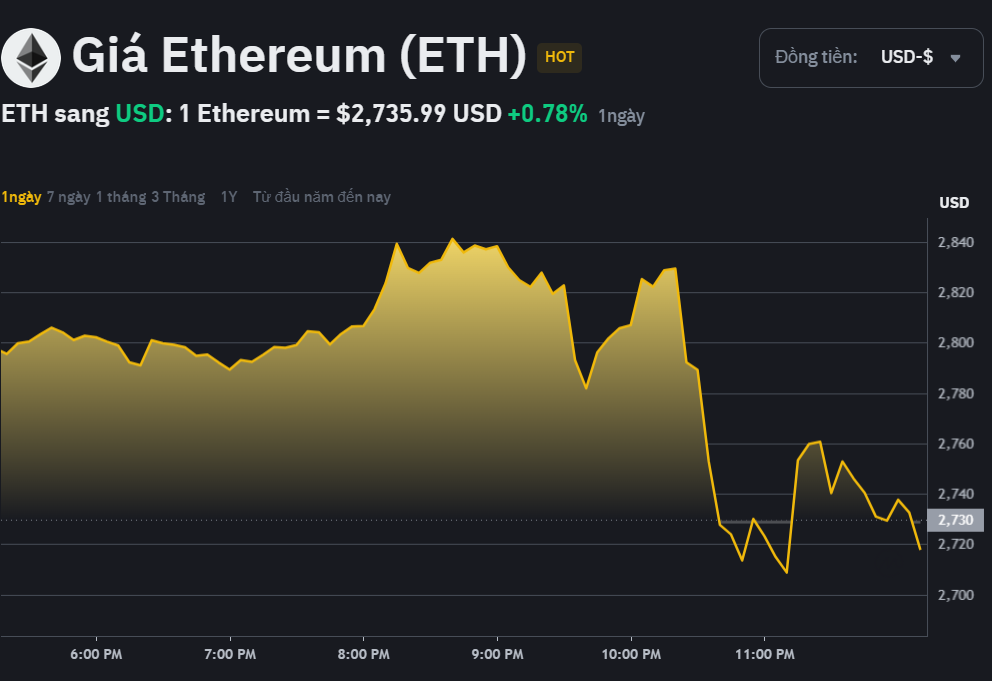Viewport: 992px width, 681px height.
Task: Select the 1ngày time range tab
Action: (x=20, y=197)
